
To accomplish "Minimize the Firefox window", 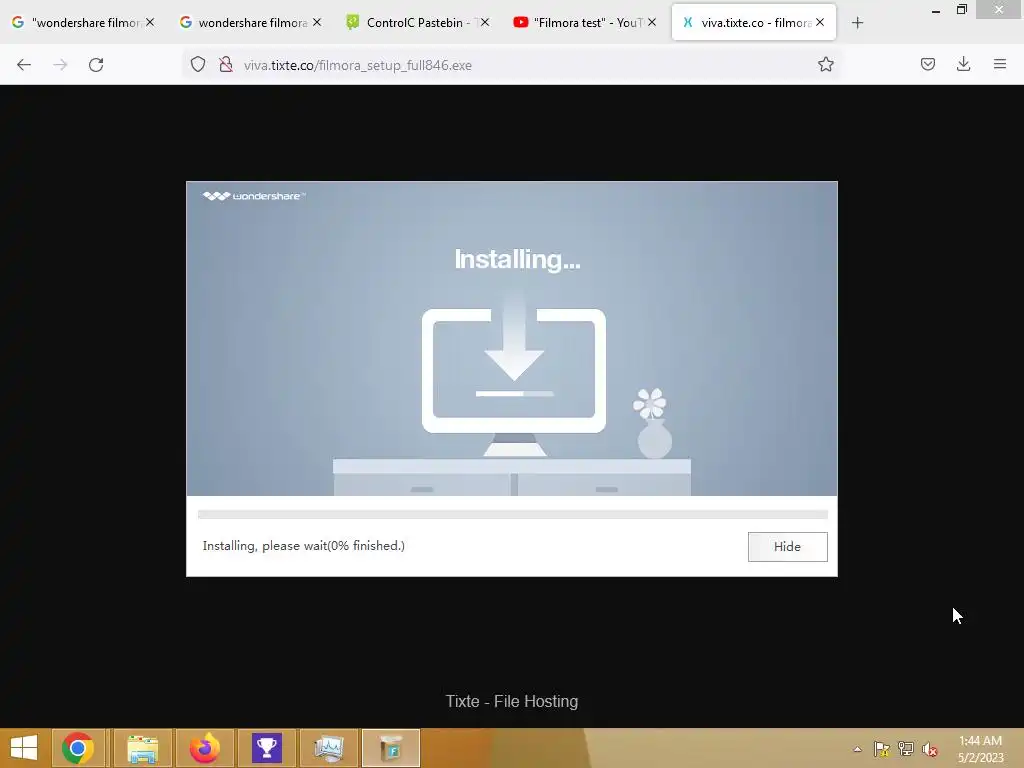I will click(936, 10).
